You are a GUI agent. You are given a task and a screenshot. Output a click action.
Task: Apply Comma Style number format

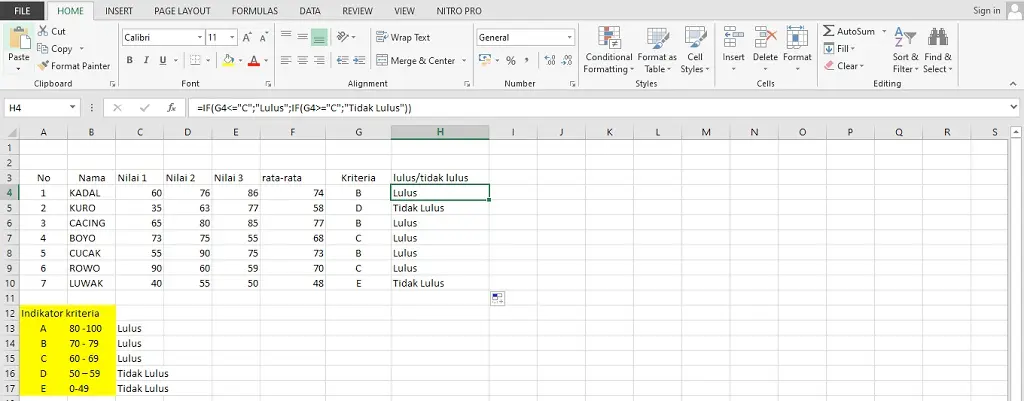(526, 60)
